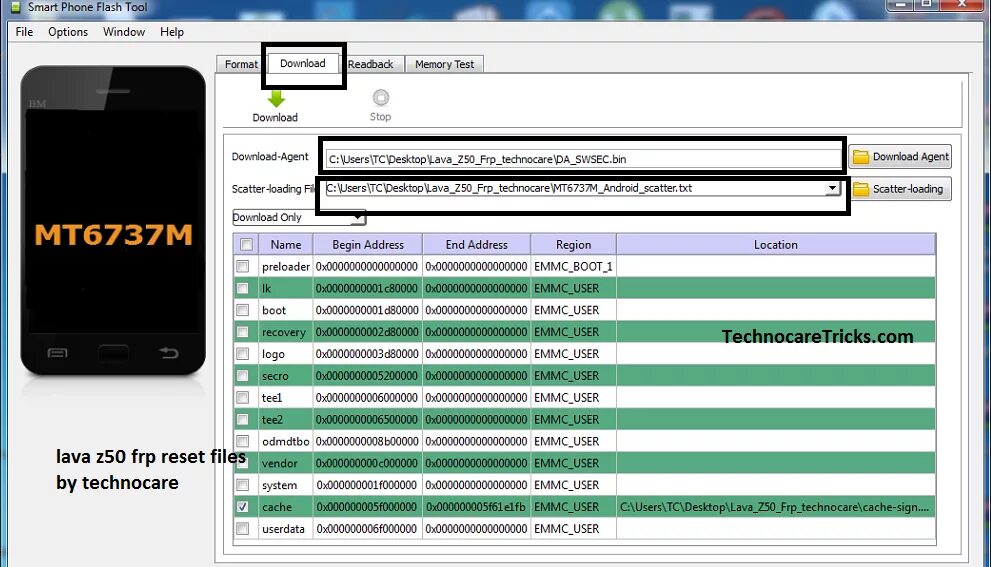Viewport: 991px width, 567px height.
Task: Check the logo partition checkbox
Action: pyautogui.click(x=243, y=354)
